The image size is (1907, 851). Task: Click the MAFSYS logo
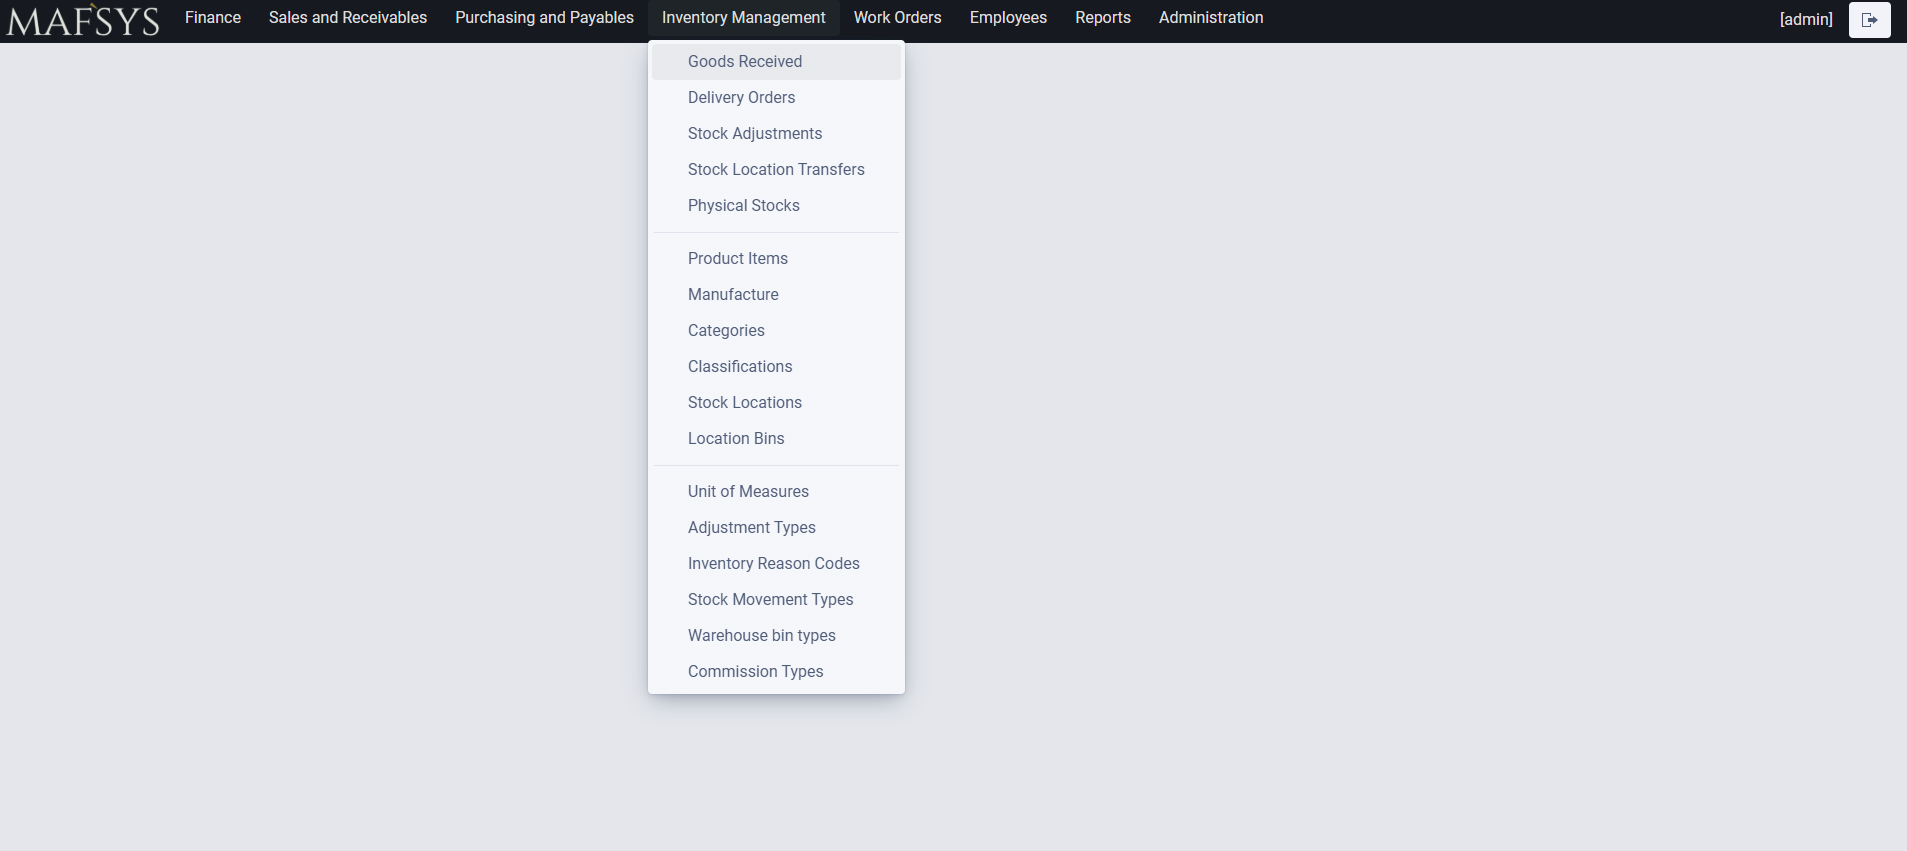click(x=83, y=20)
